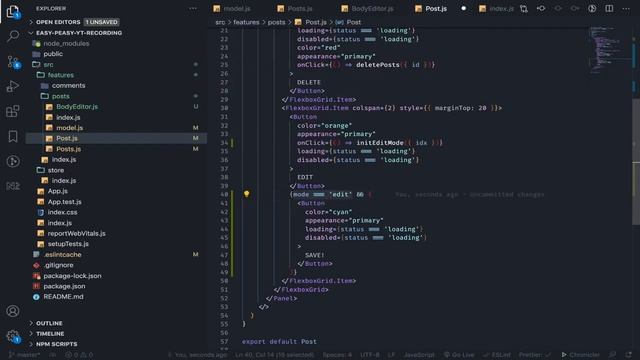The width and height of the screenshot is (640, 360).
Task: Open BodyEditor.js in the file tree
Action: click(77, 107)
